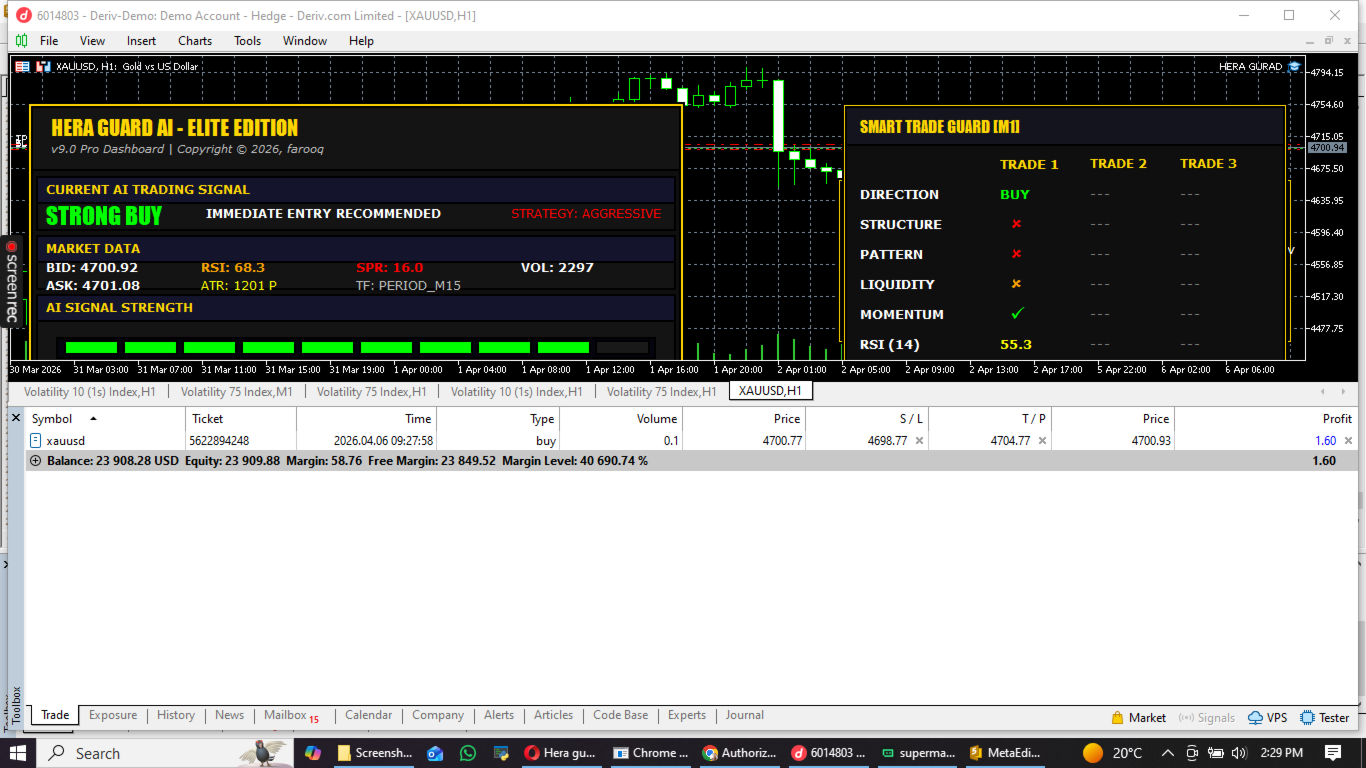Open the View menu
This screenshot has height=768, width=1366.
[x=92, y=41]
